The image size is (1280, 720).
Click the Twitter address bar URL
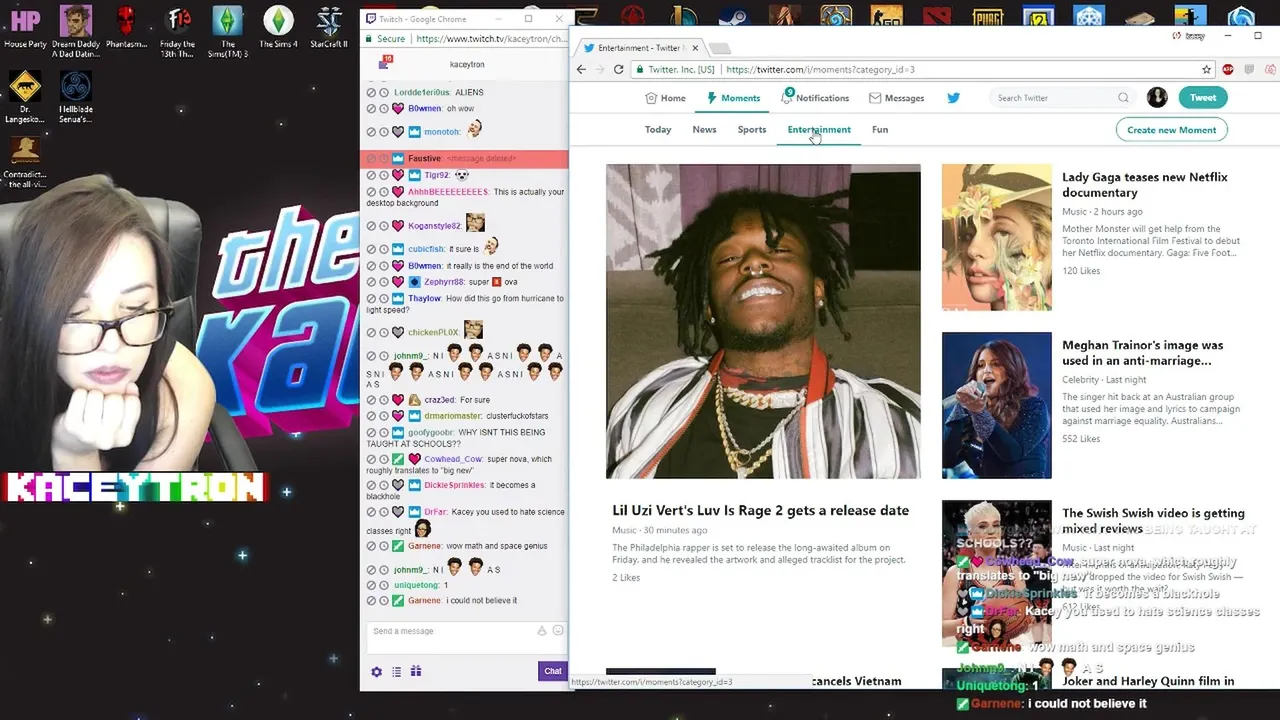point(821,69)
